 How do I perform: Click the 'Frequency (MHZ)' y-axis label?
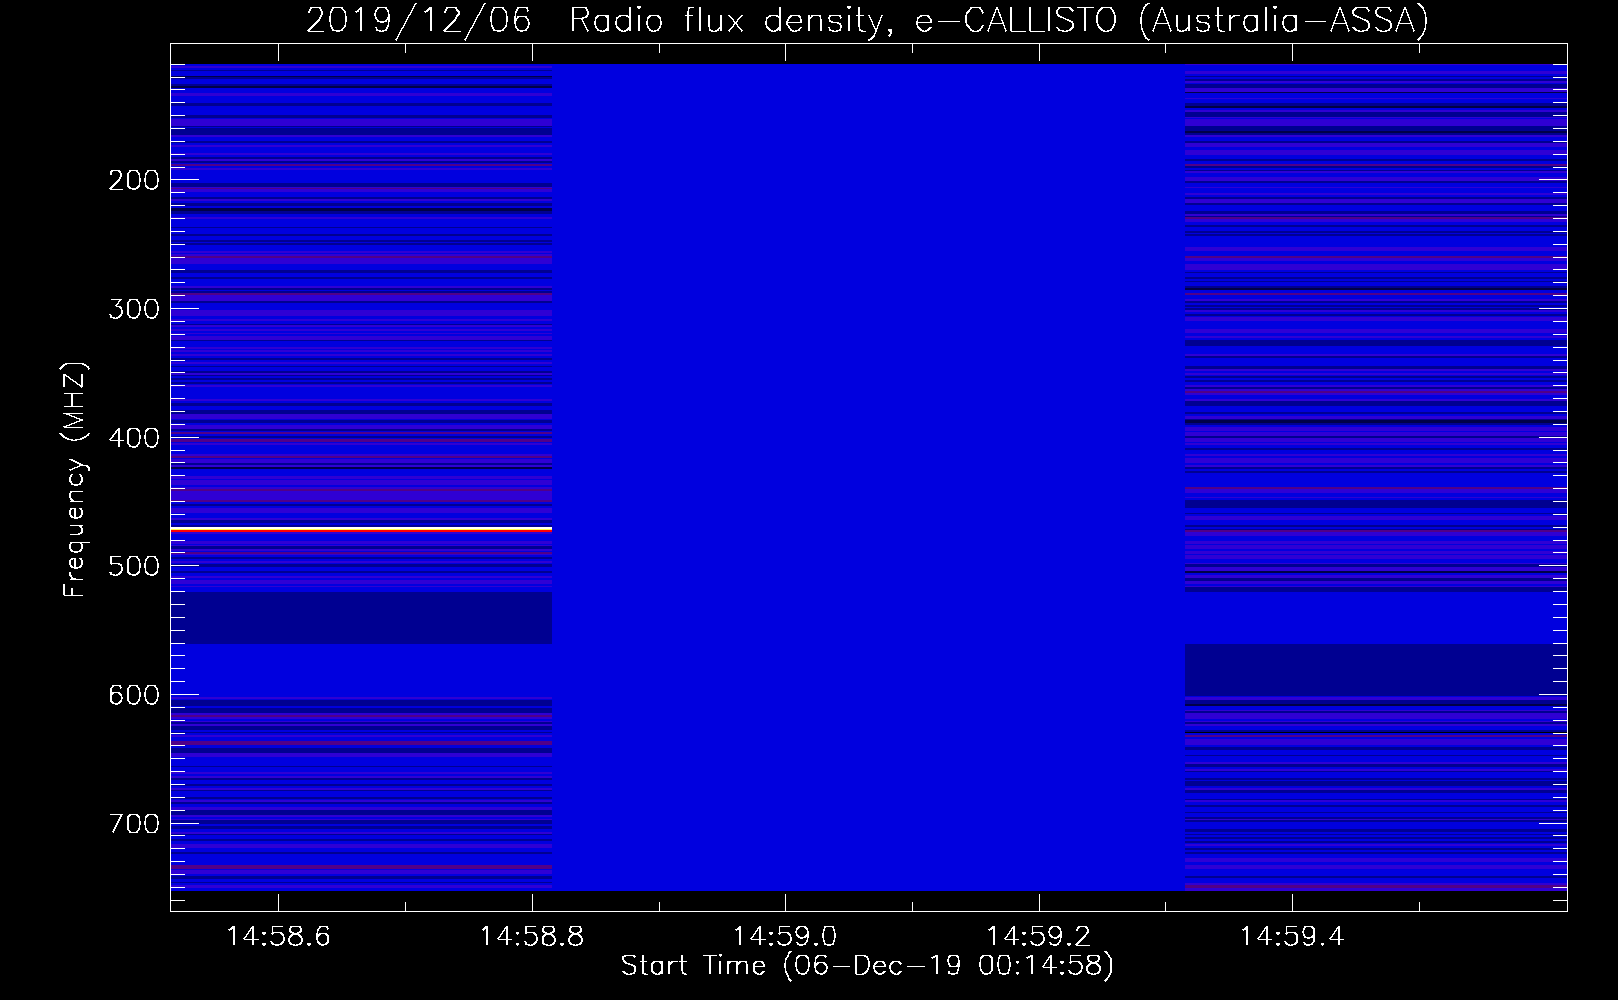(x=75, y=481)
